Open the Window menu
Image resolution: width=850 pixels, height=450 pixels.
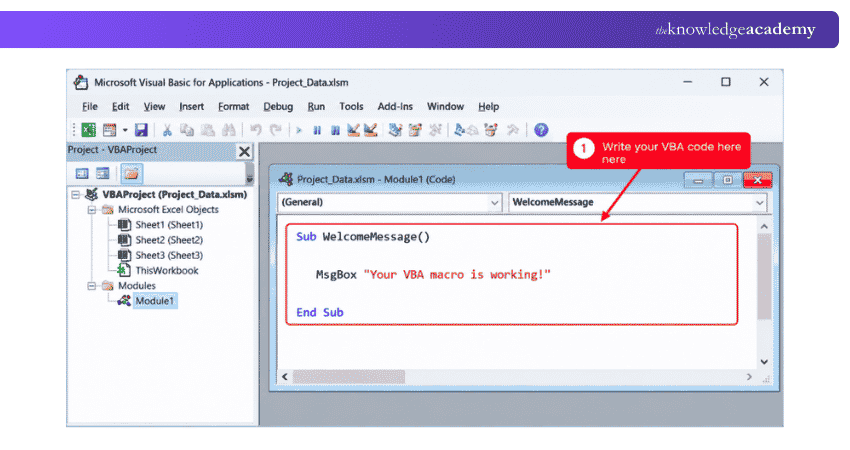point(445,107)
